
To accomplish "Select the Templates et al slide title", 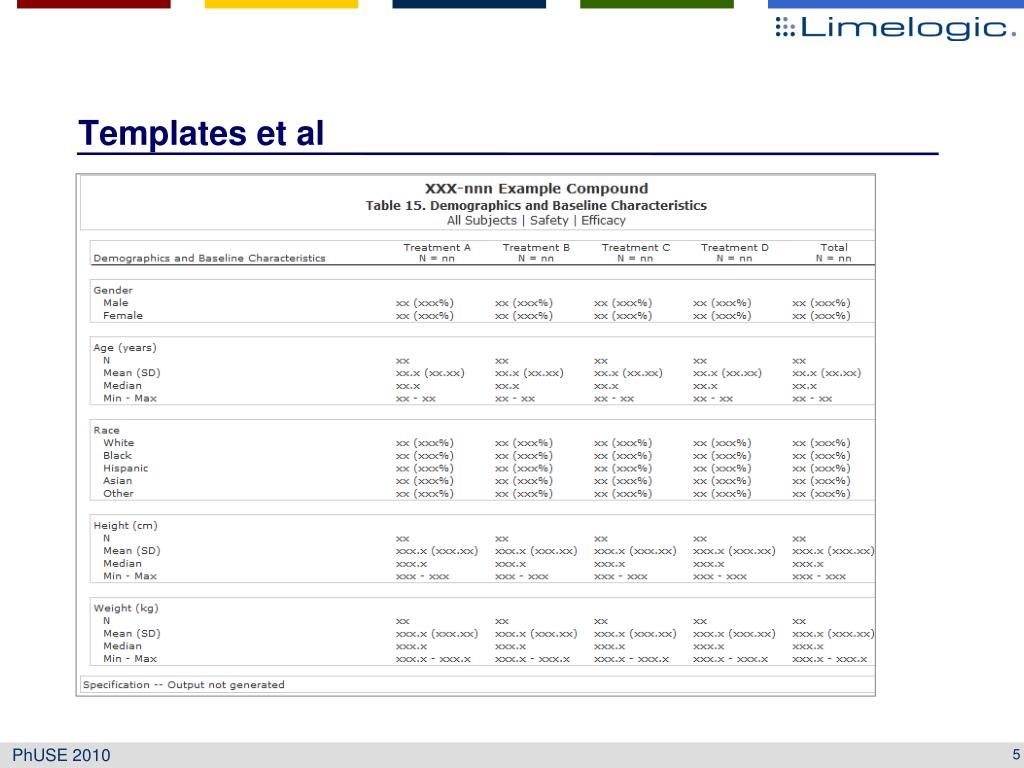I will pyautogui.click(x=200, y=133).
